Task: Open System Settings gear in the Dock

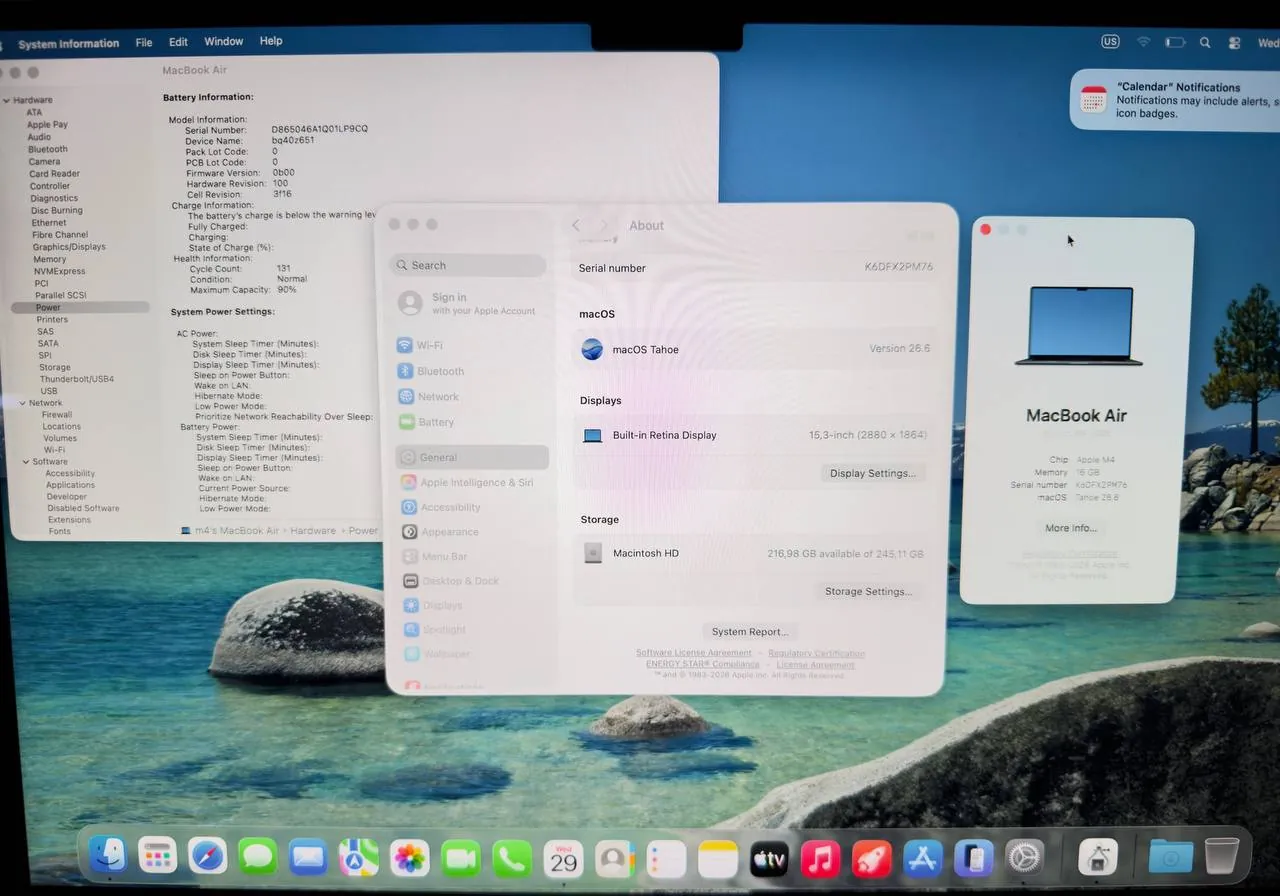Action: 1024,857
